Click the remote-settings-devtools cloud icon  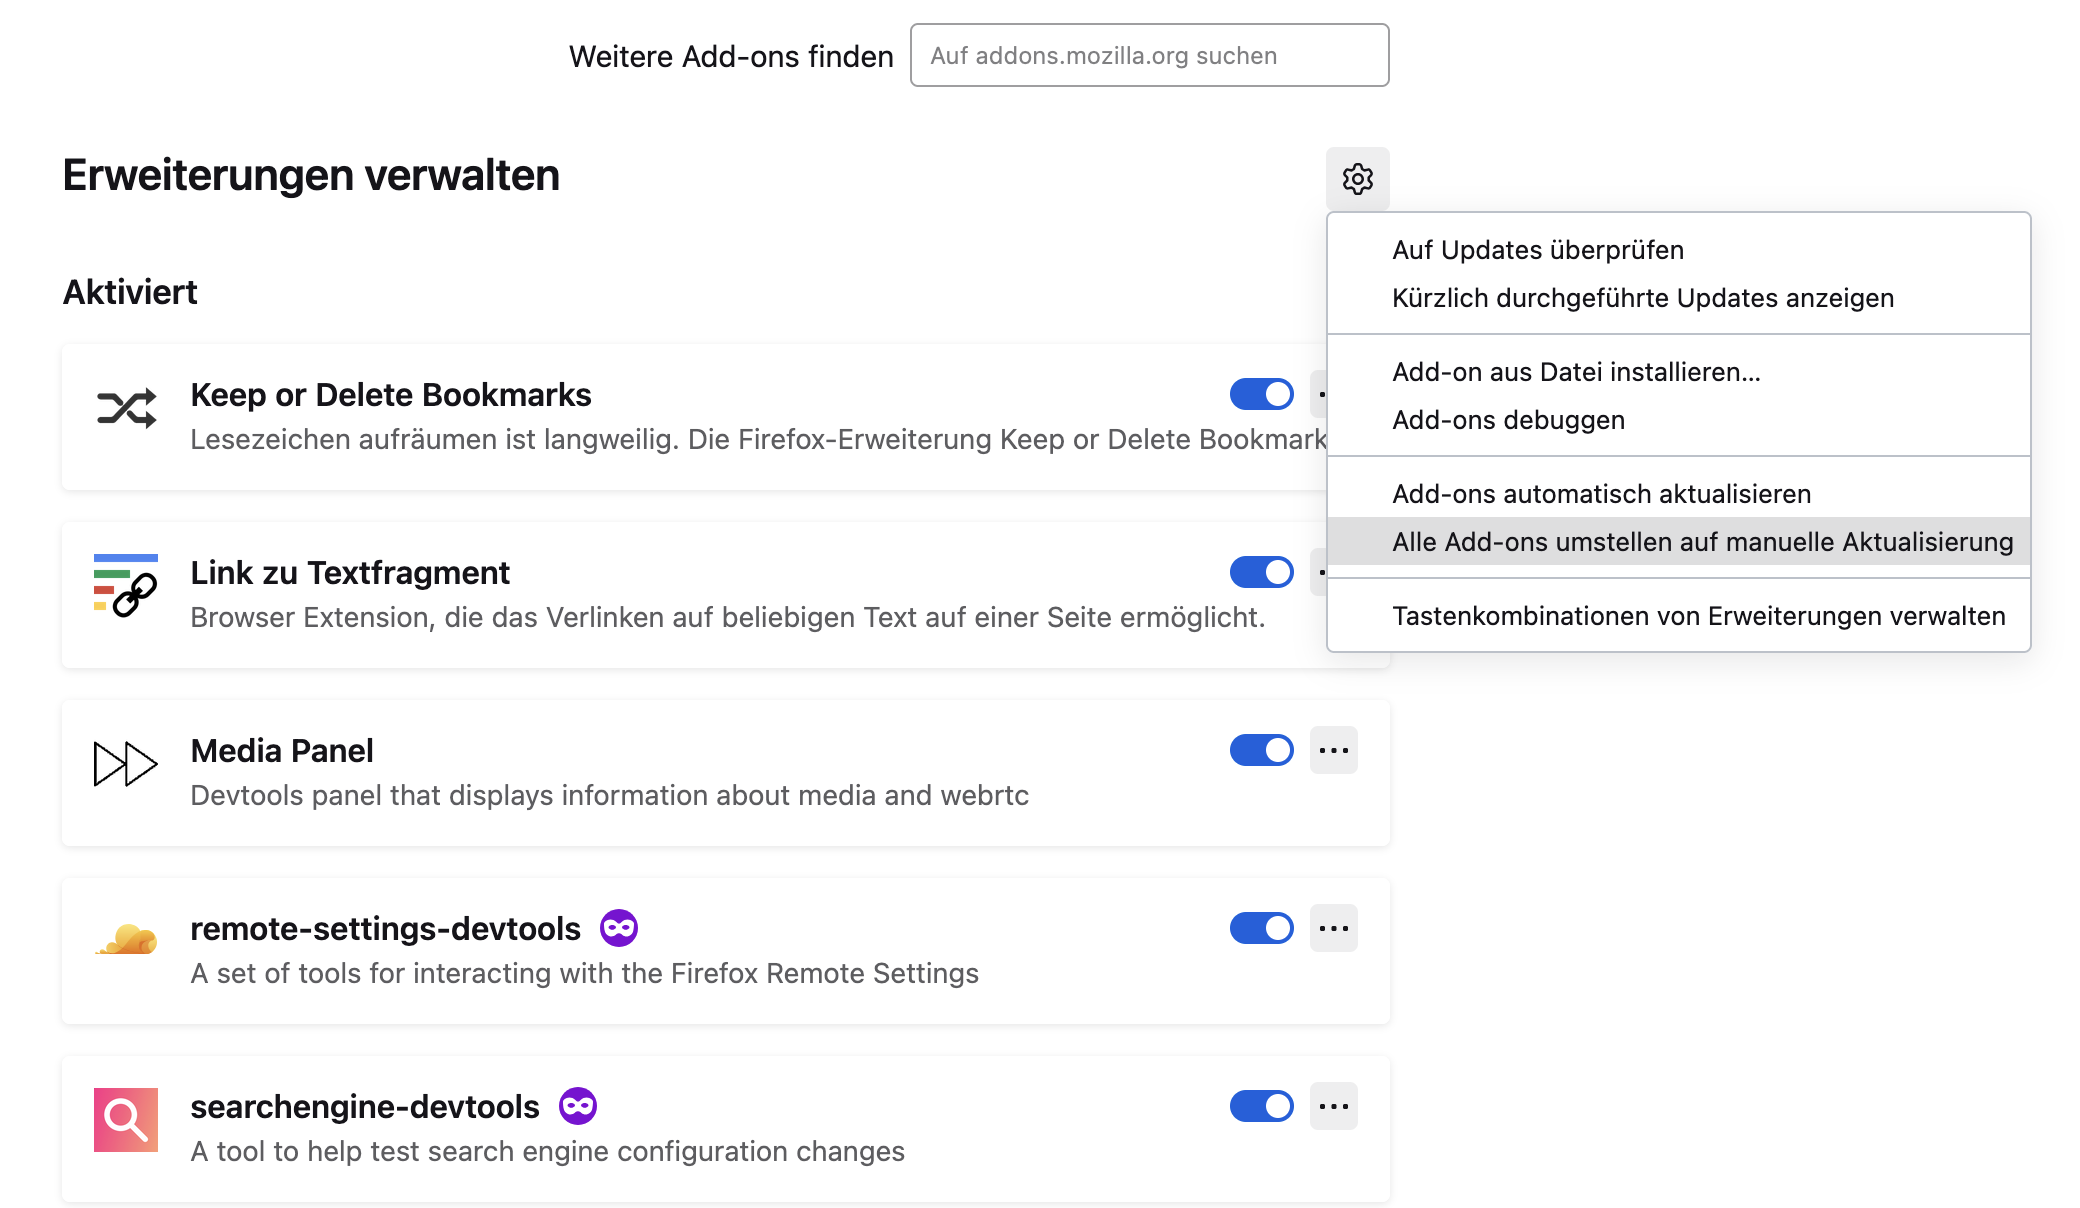pyautogui.click(x=126, y=941)
